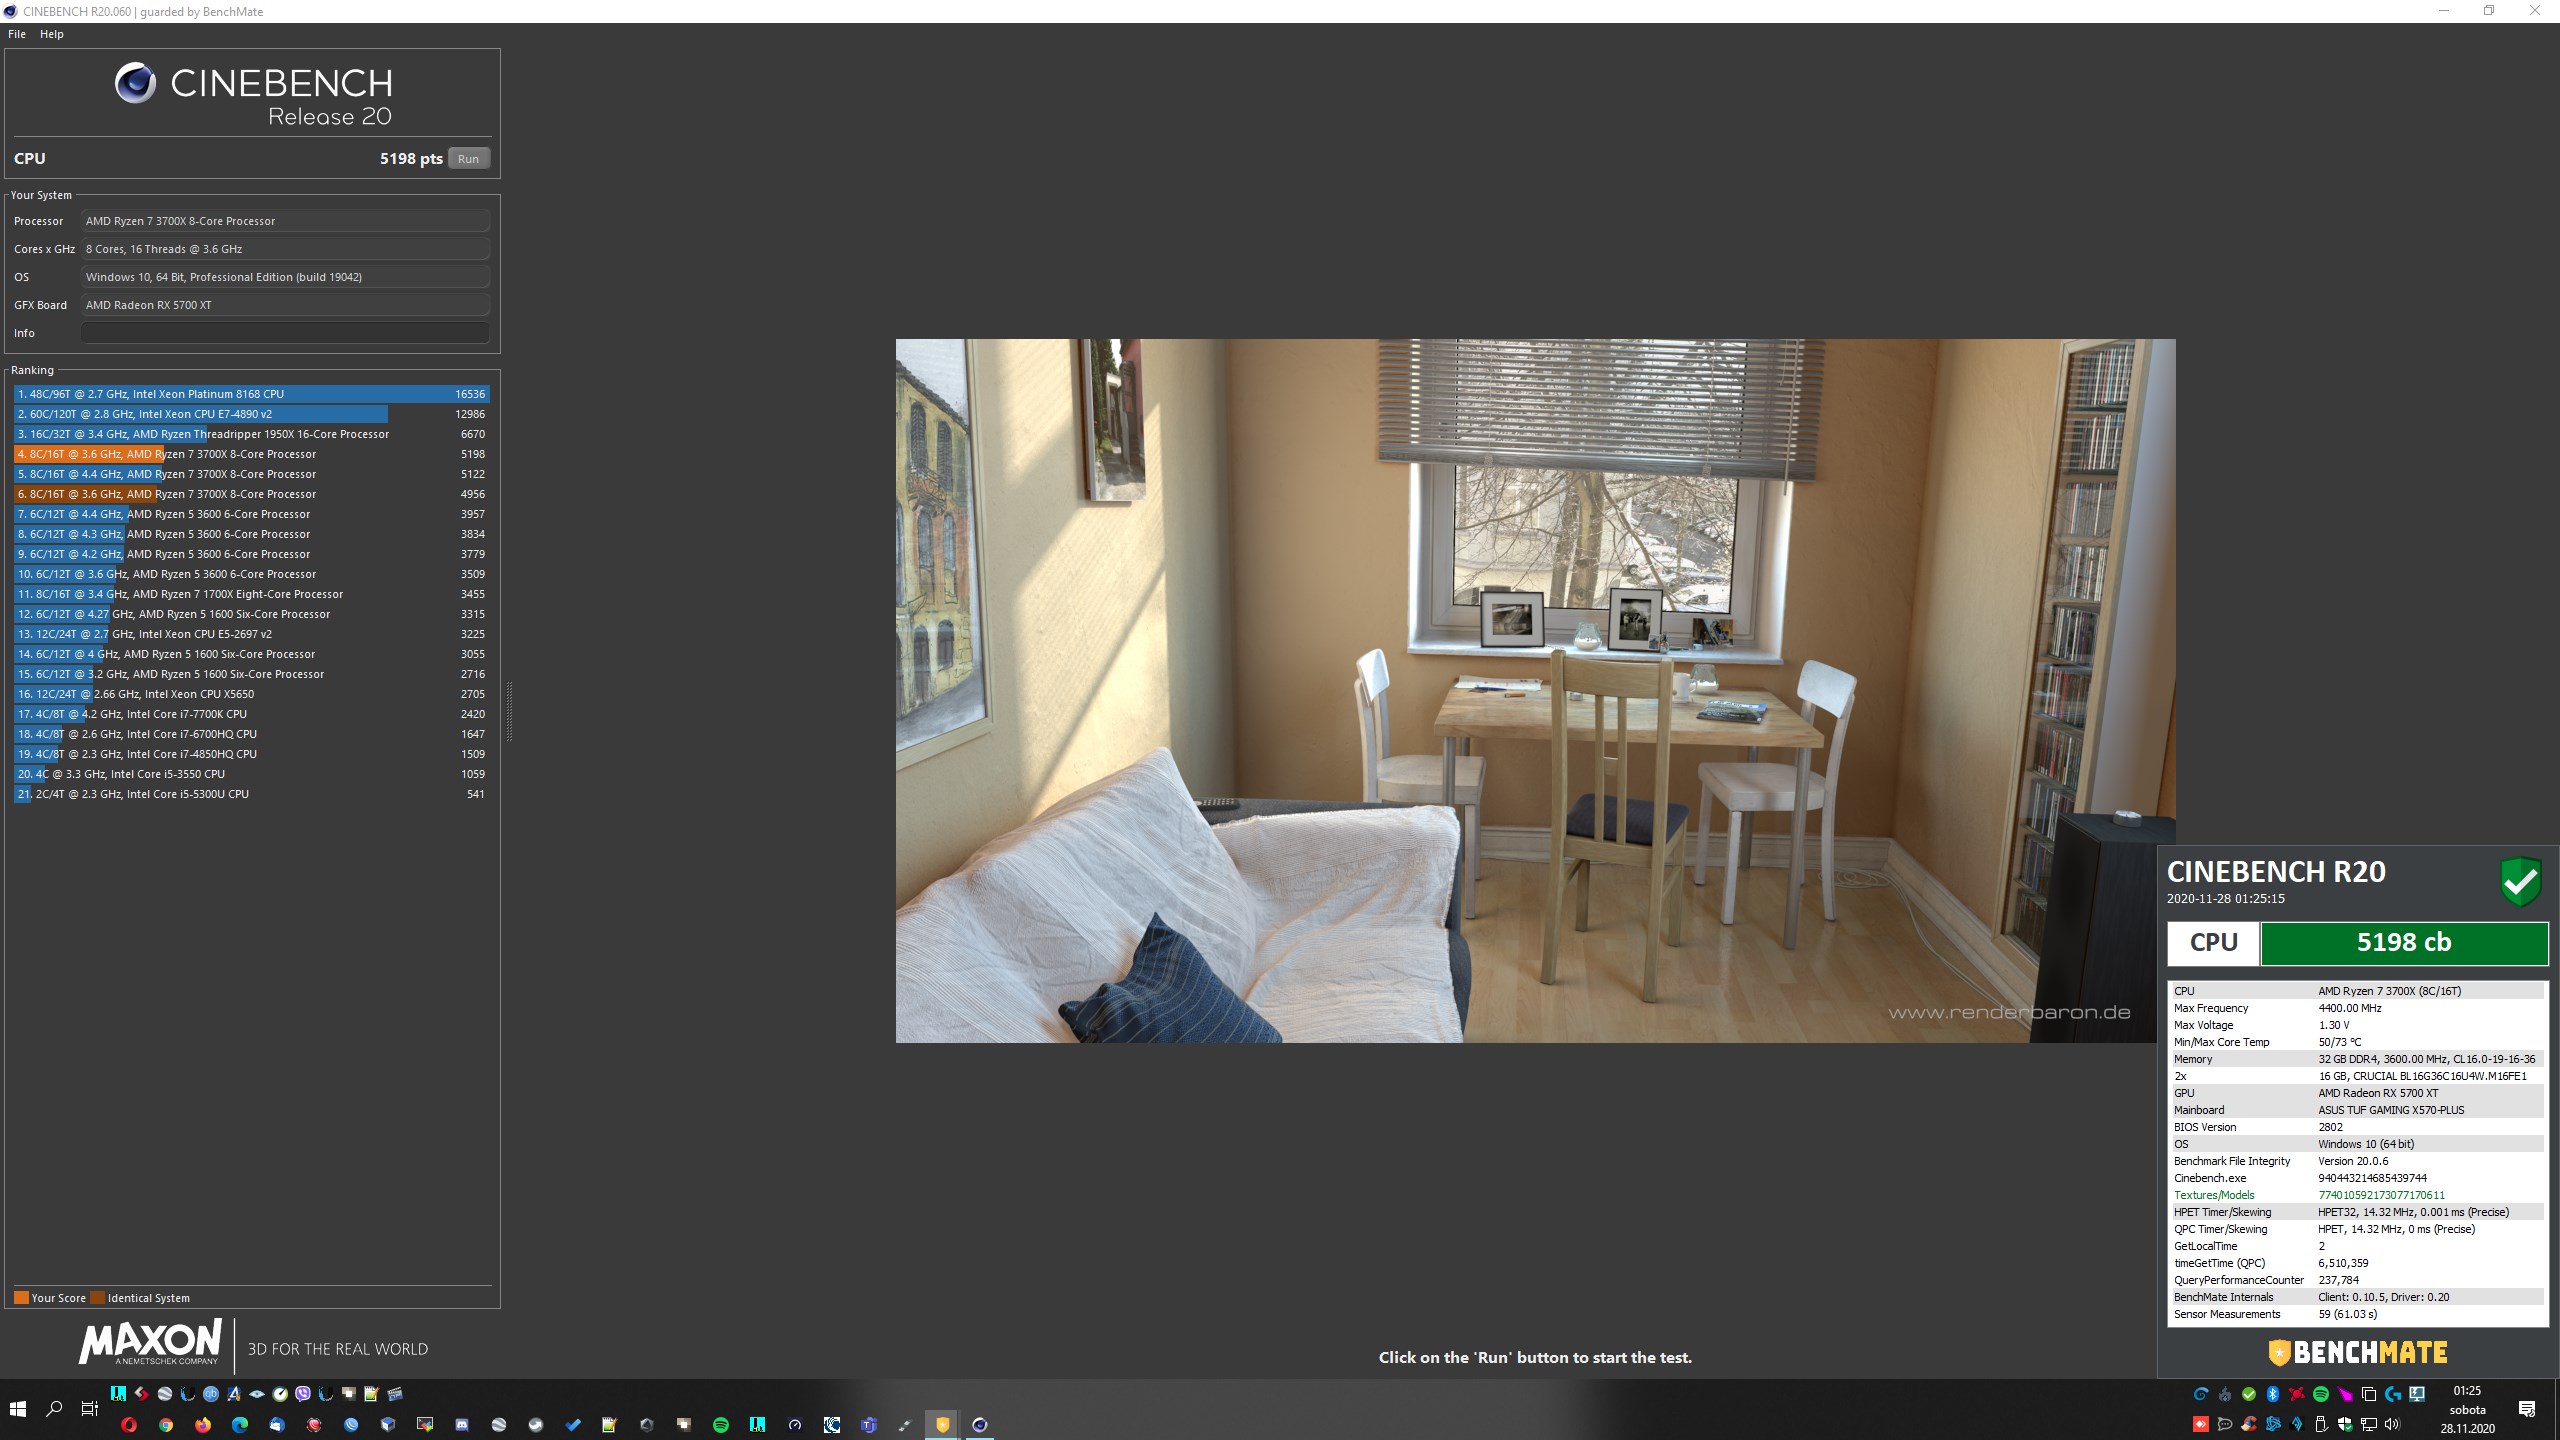2560x1440 pixels.
Task: Click the Identical System legend swatch
Action: tap(97, 1298)
